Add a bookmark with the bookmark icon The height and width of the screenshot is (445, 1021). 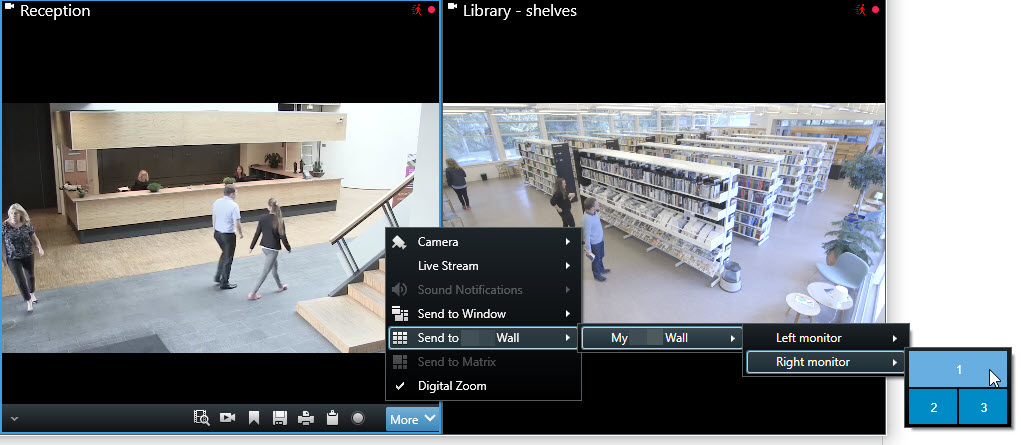[254, 419]
